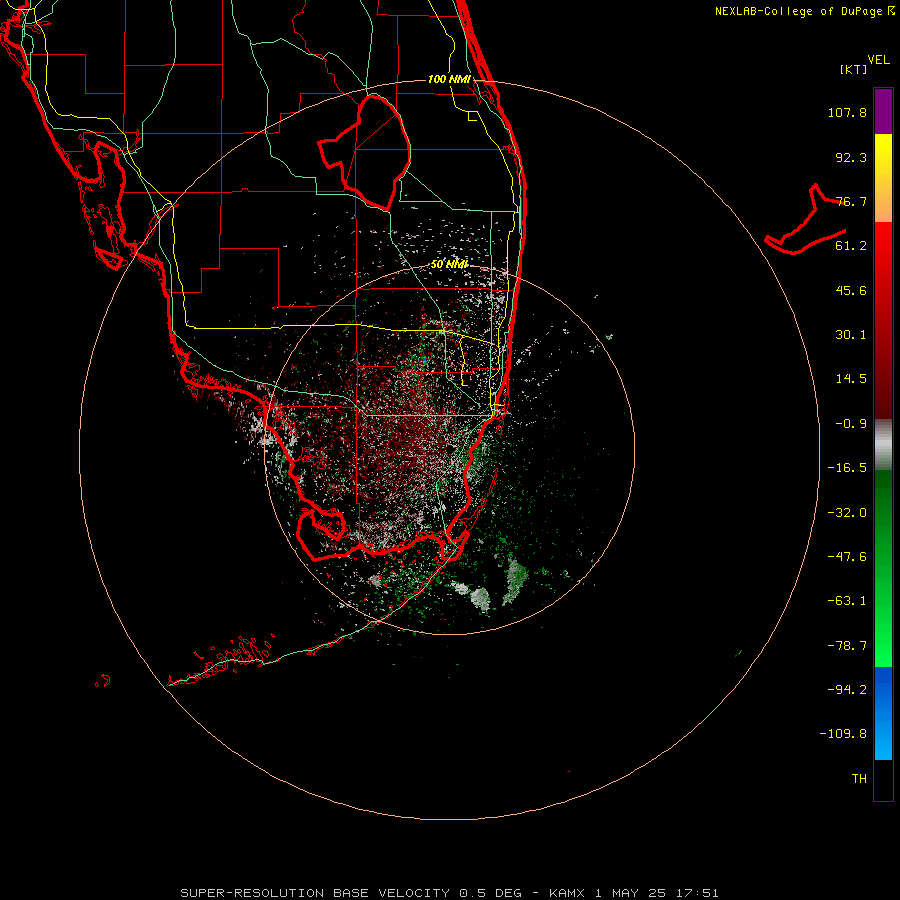Viewport: 900px width, 900px height.
Task: Click the [KT] units label
Action: pyautogui.click(x=853, y=69)
